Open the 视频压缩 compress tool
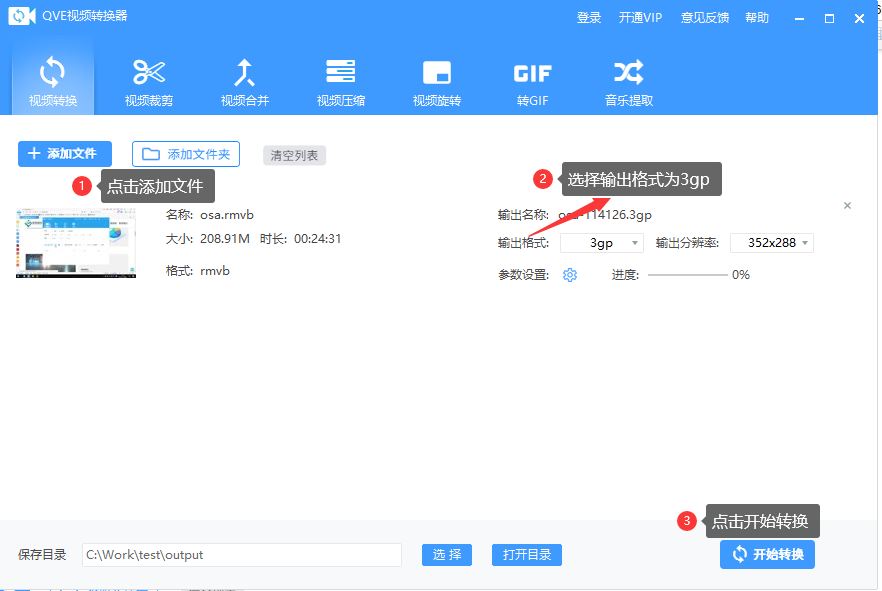The width and height of the screenshot is (882, 591). coord(341,81)
